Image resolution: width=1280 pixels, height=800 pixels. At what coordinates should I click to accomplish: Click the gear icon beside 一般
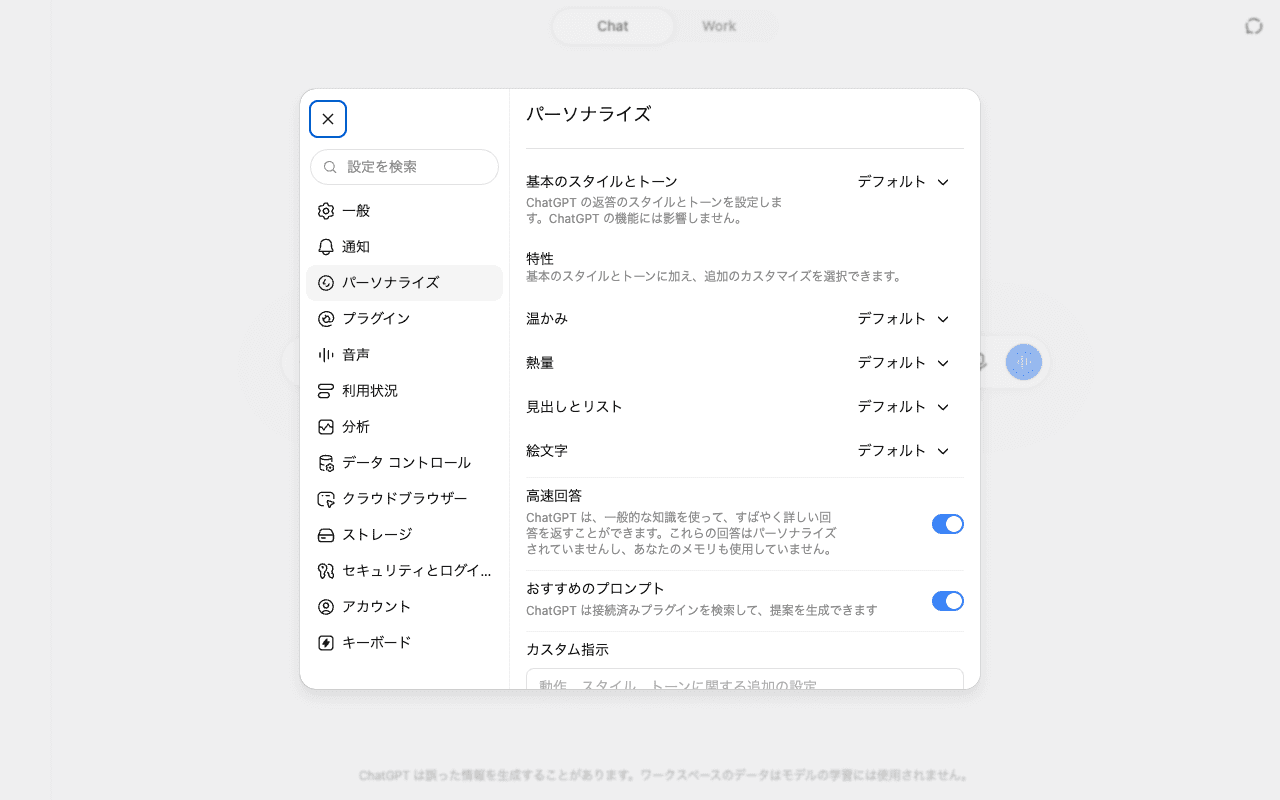pos(326,211)
